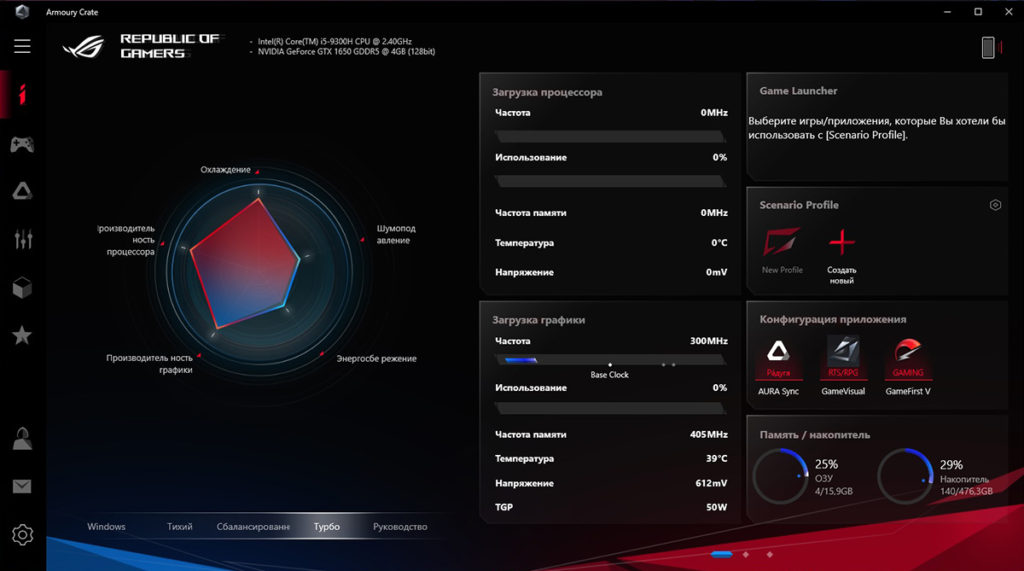The image size is (1024, 571).
Task: Open the game controller library icon
Action: click(22, 145)
